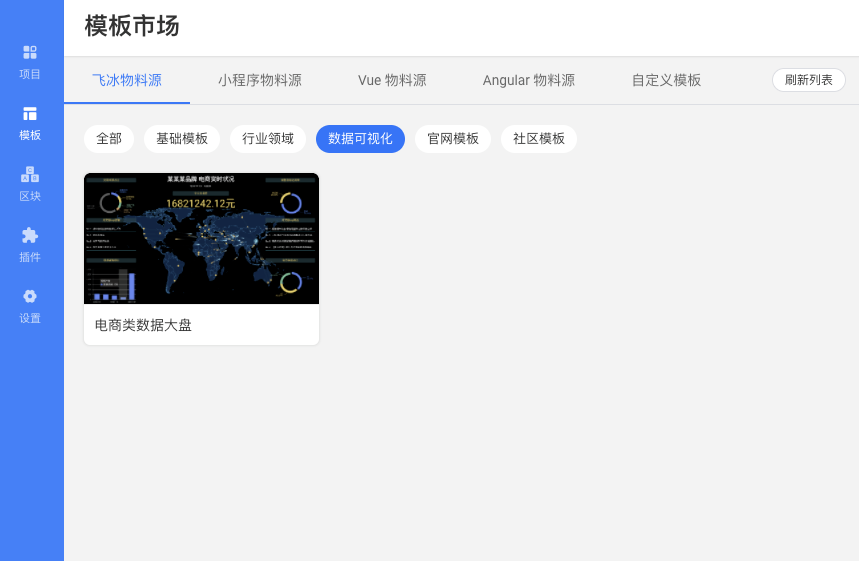
Task: Click the 电商类数据大盘 card title
Action: [x=144, y=325]
